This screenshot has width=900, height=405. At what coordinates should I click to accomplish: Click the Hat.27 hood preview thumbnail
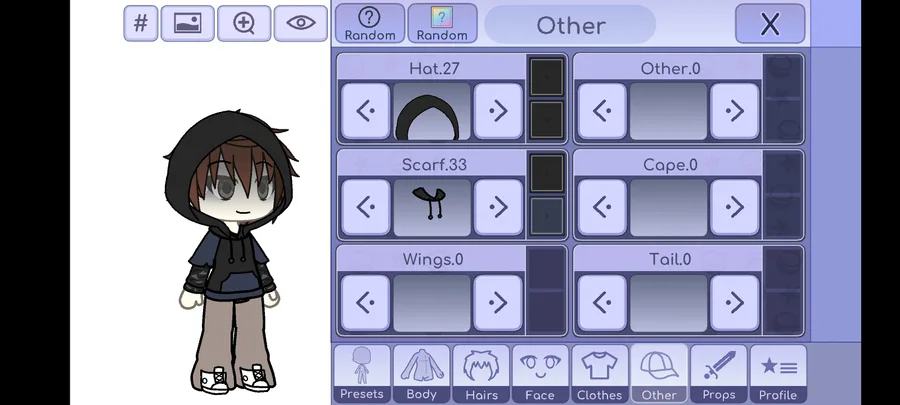pos(432,111)
